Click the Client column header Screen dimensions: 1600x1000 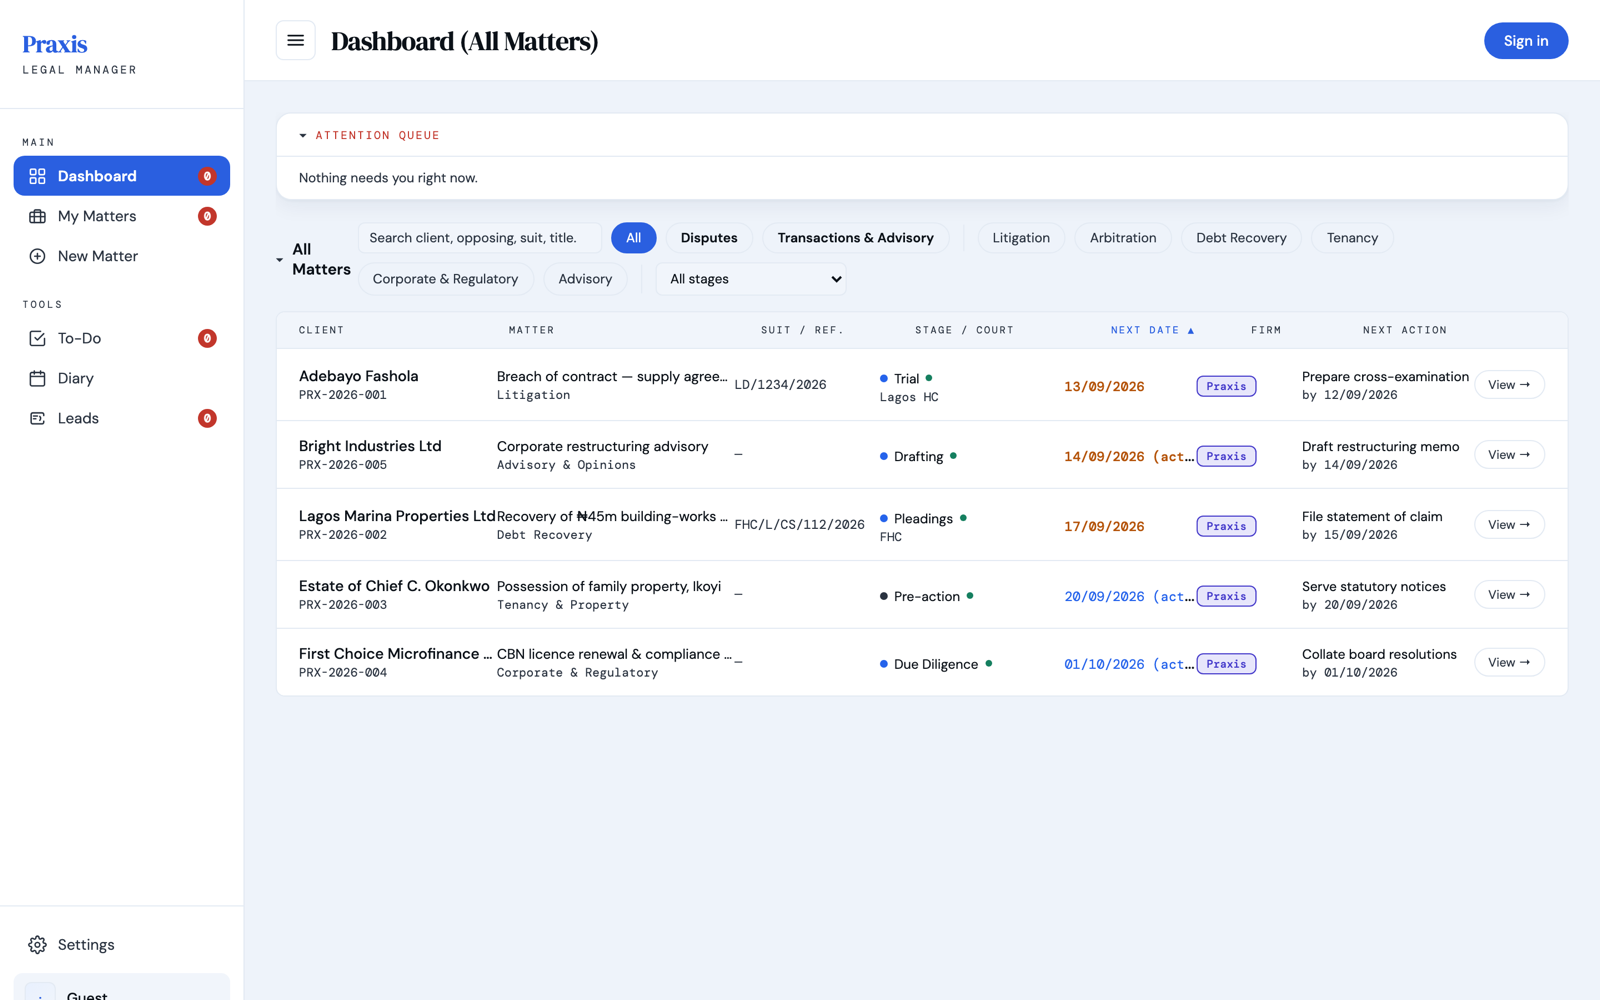321,330
